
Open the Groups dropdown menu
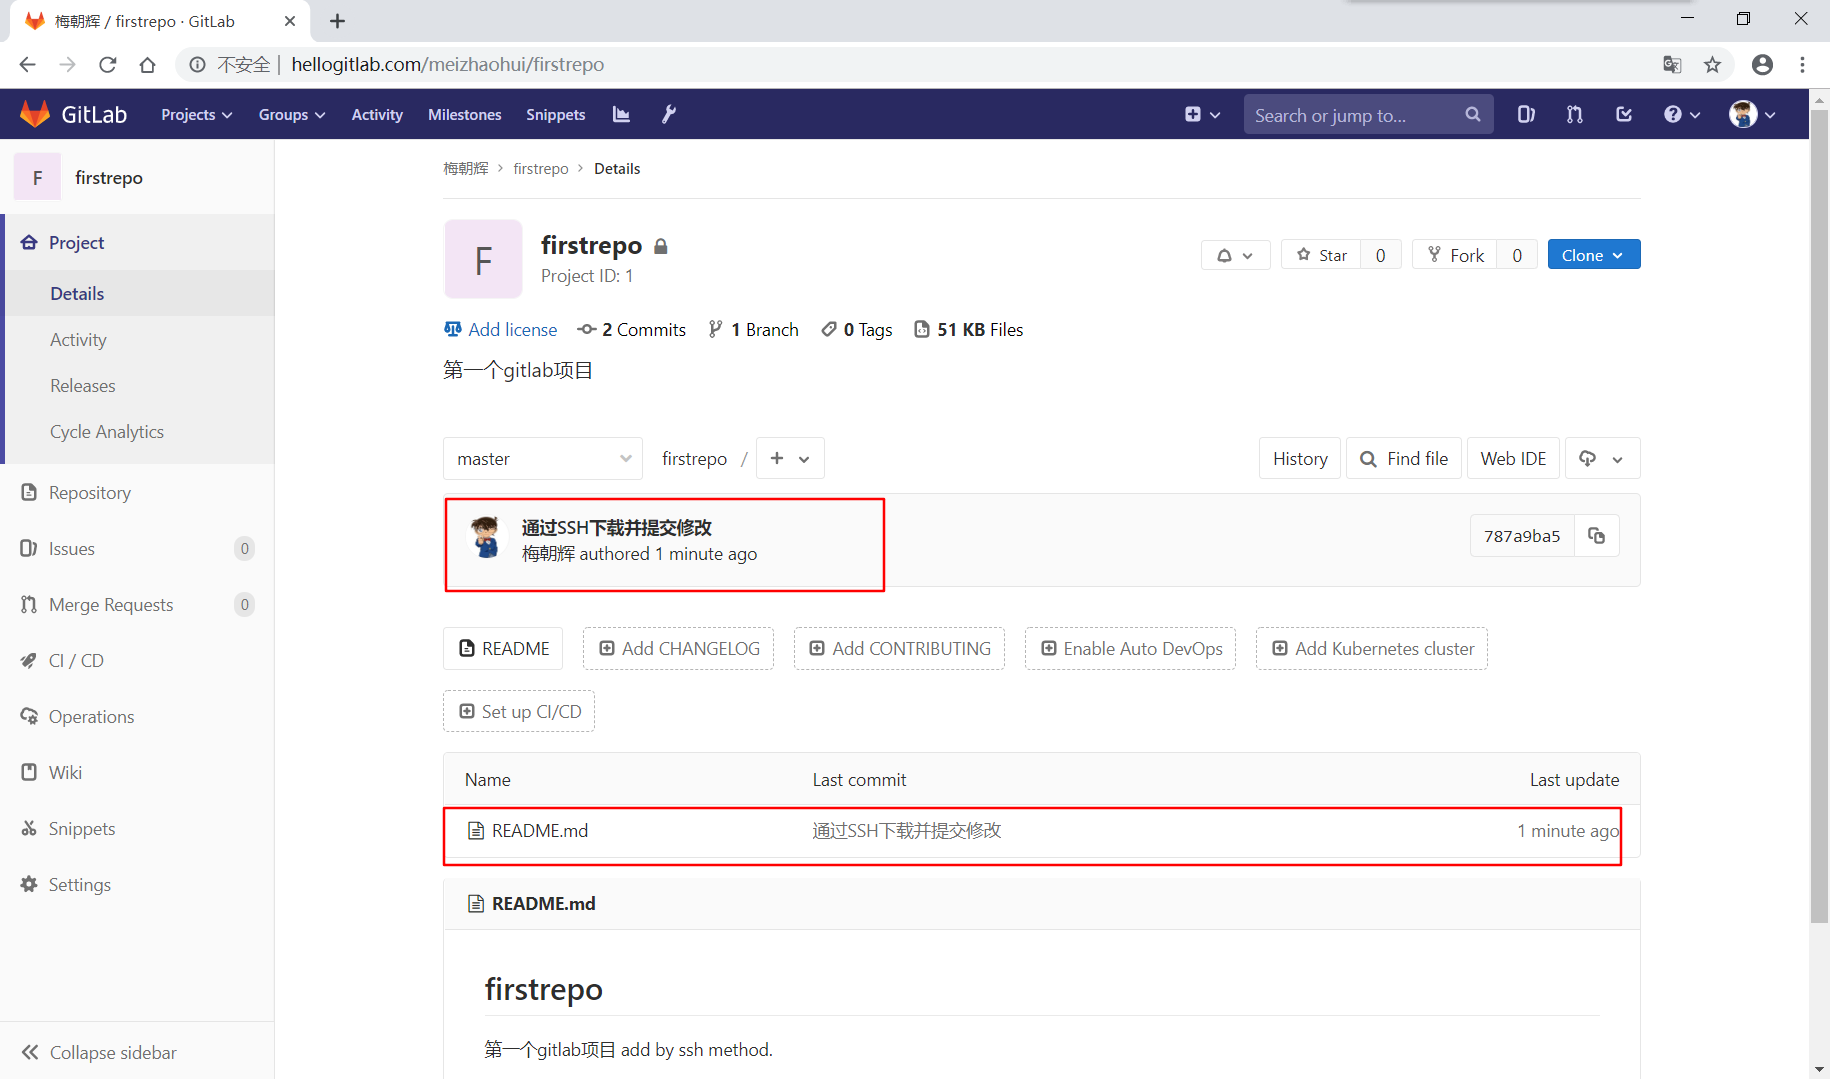click(292, 114)
